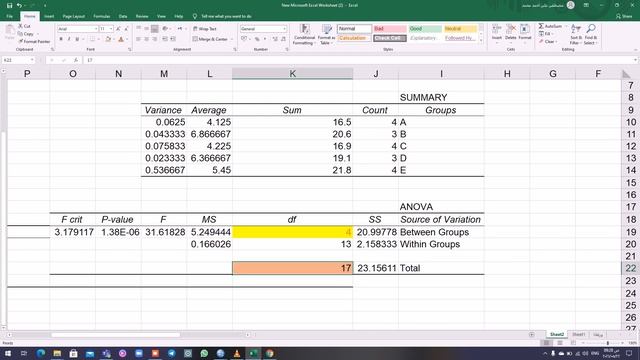Viewport: 640px width, 360px height.
Task: Switch to the Review tab
Action: [x=142, y=16]
